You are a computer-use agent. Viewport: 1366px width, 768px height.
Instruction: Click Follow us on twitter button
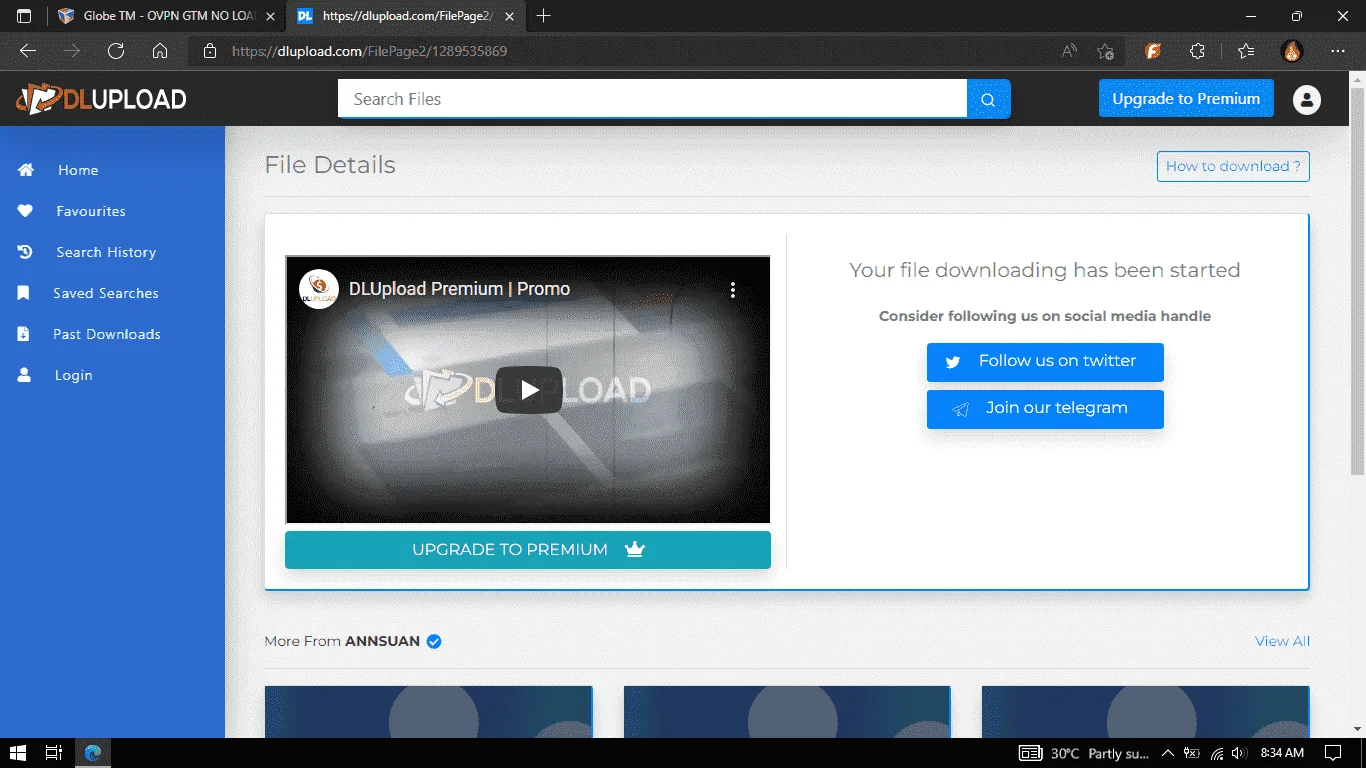coord(1045,362)
